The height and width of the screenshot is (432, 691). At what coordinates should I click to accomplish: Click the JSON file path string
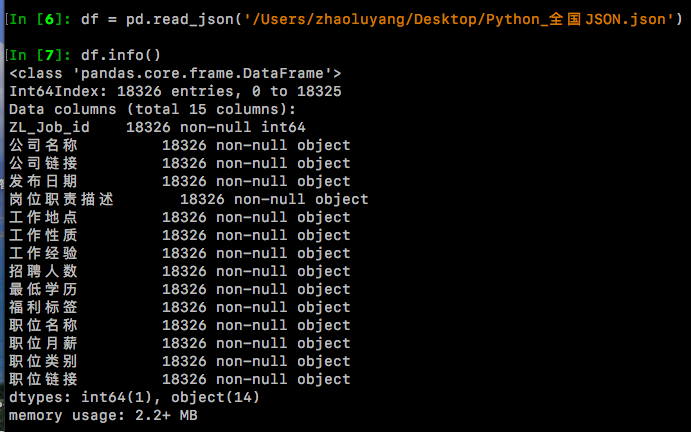(x=459, y=19)
